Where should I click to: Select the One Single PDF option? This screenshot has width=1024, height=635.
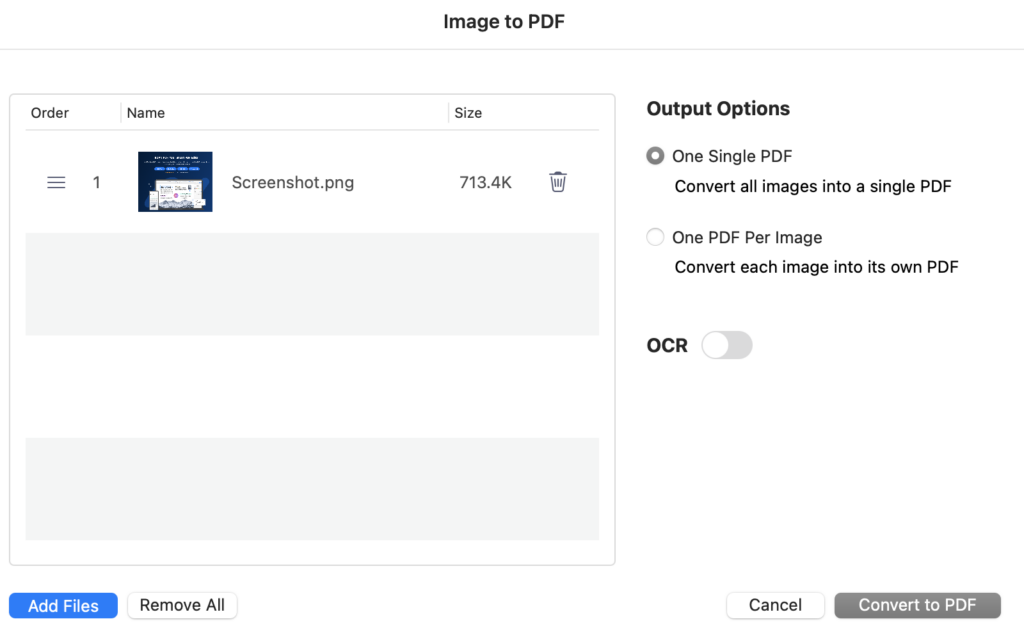(732, 156)
